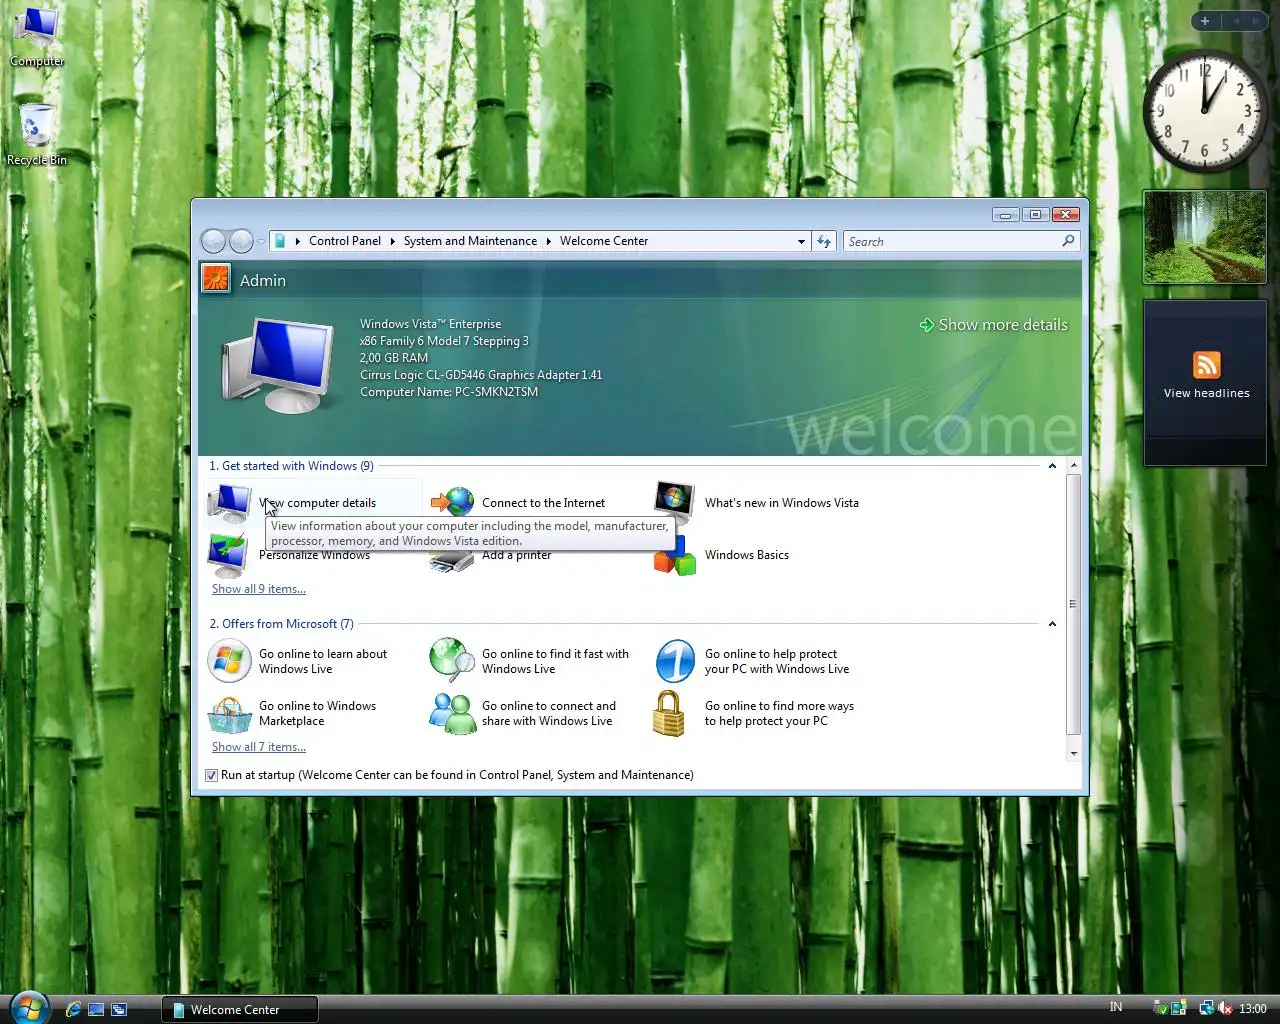Click the address bar location folder icon

(281, 241)
